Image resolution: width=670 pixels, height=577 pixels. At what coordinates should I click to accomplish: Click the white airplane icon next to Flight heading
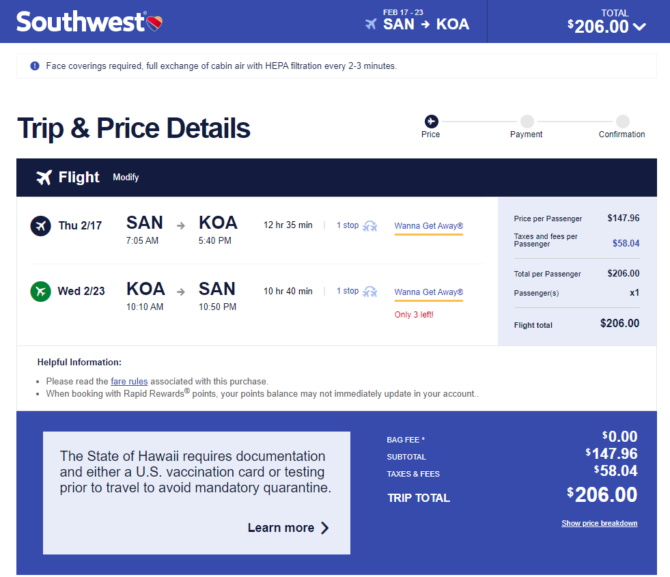pos(44,177)
